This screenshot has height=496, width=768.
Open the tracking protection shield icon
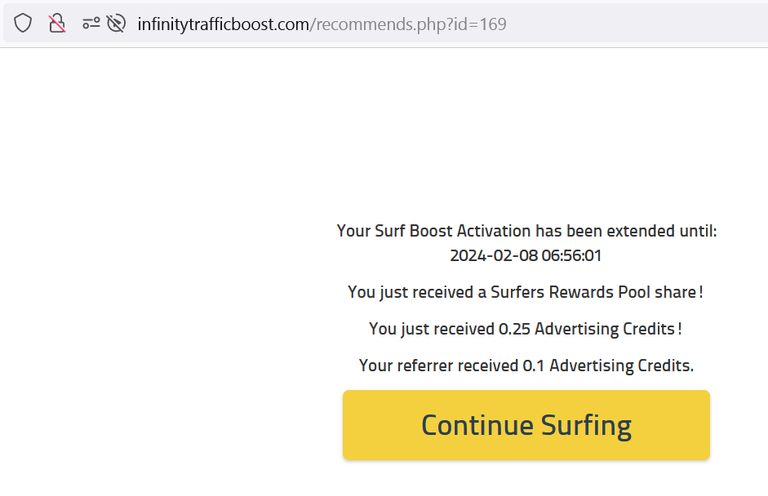23,23
